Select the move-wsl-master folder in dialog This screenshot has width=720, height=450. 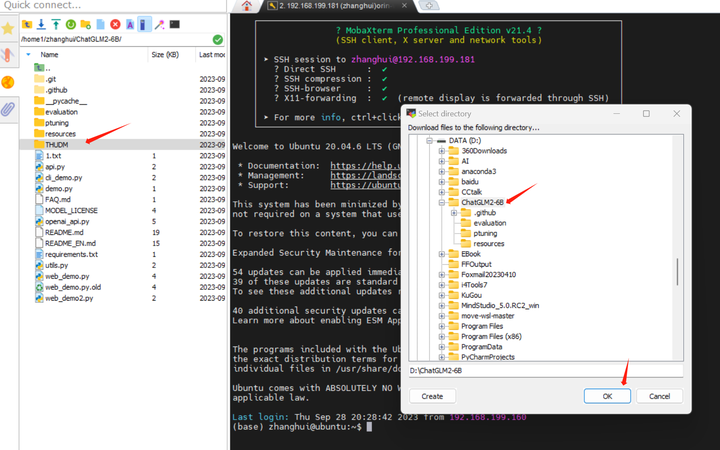[x=488, y=315]
